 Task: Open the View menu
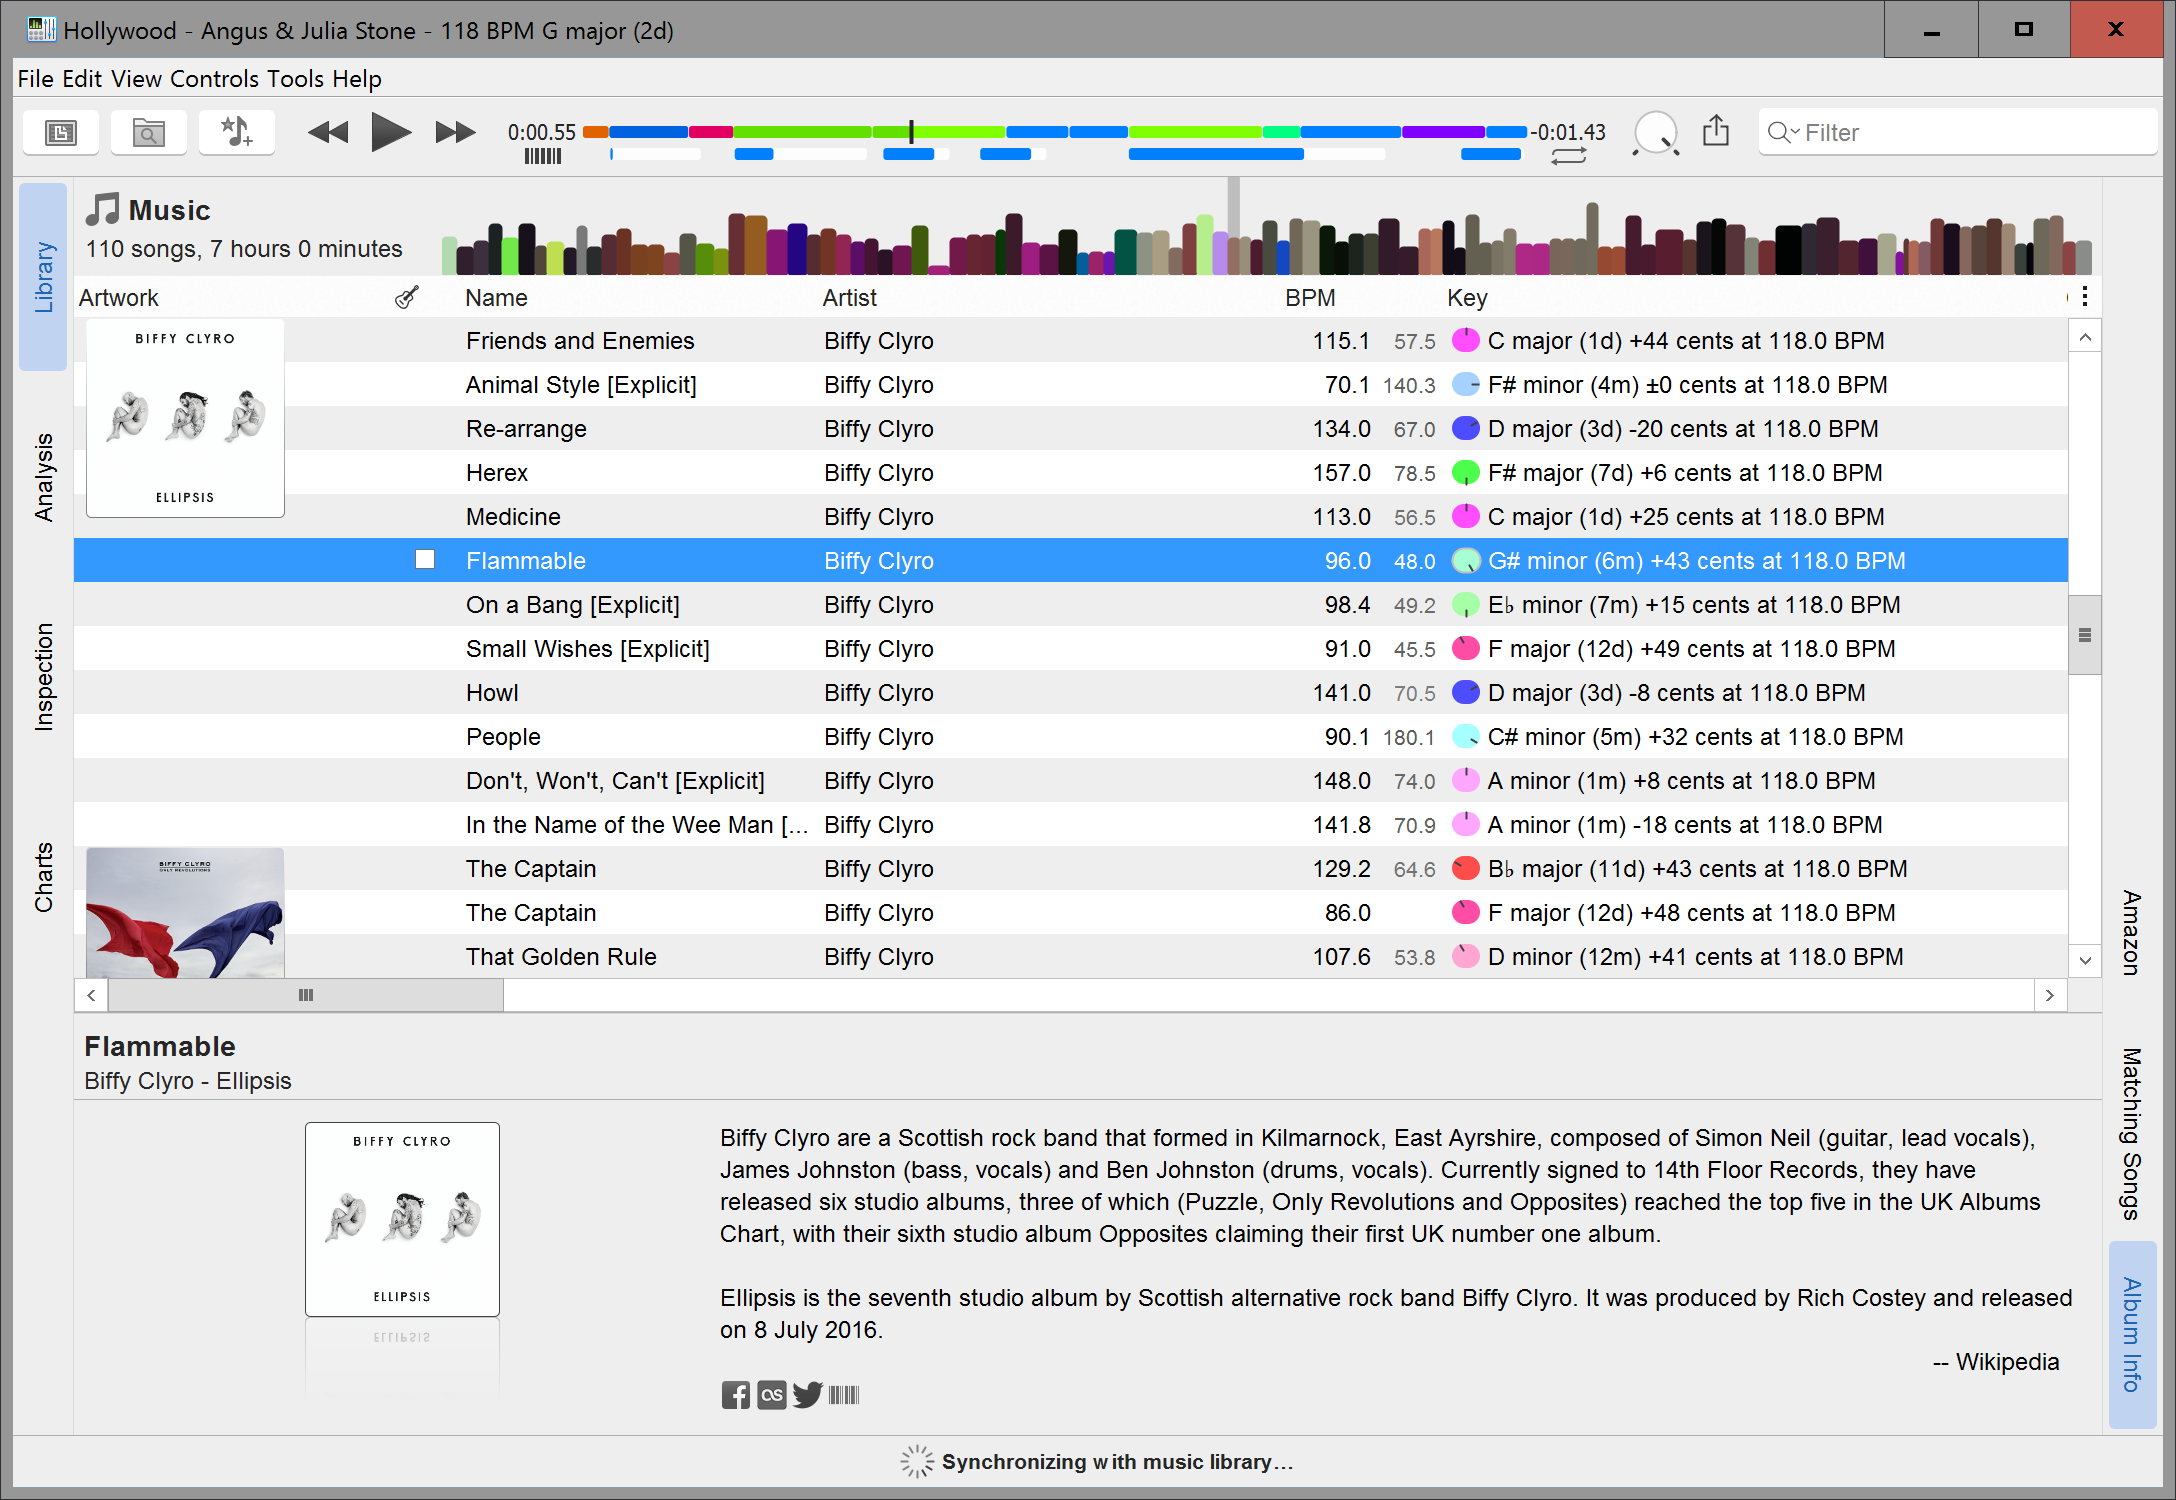point(136,79)
